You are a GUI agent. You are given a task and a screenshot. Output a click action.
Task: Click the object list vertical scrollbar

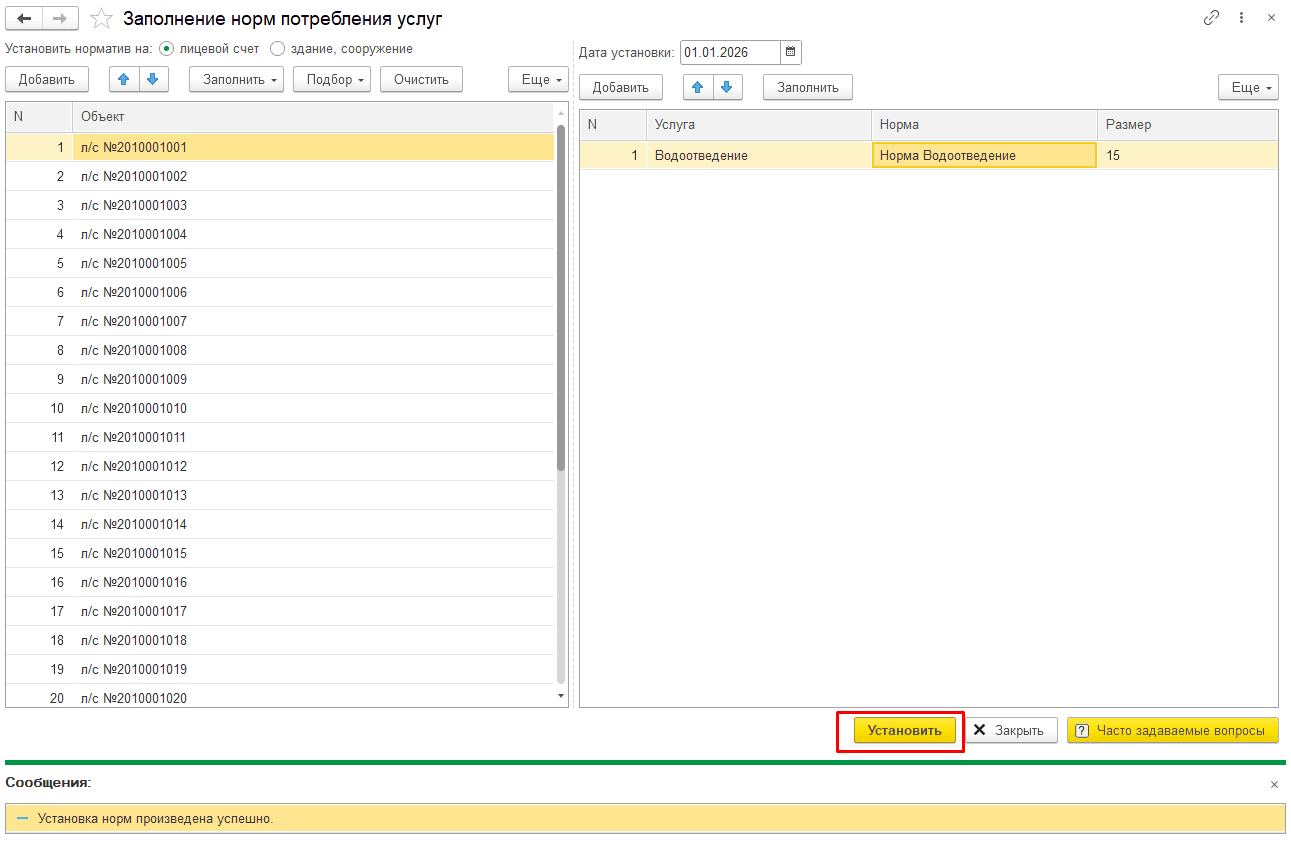(561, 405)
